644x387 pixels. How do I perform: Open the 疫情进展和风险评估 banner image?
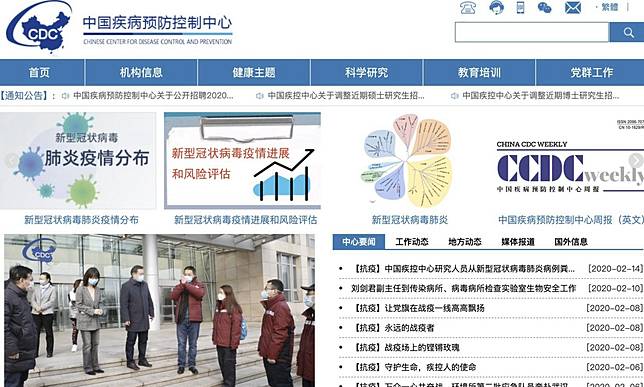click(x=242, y=161)
